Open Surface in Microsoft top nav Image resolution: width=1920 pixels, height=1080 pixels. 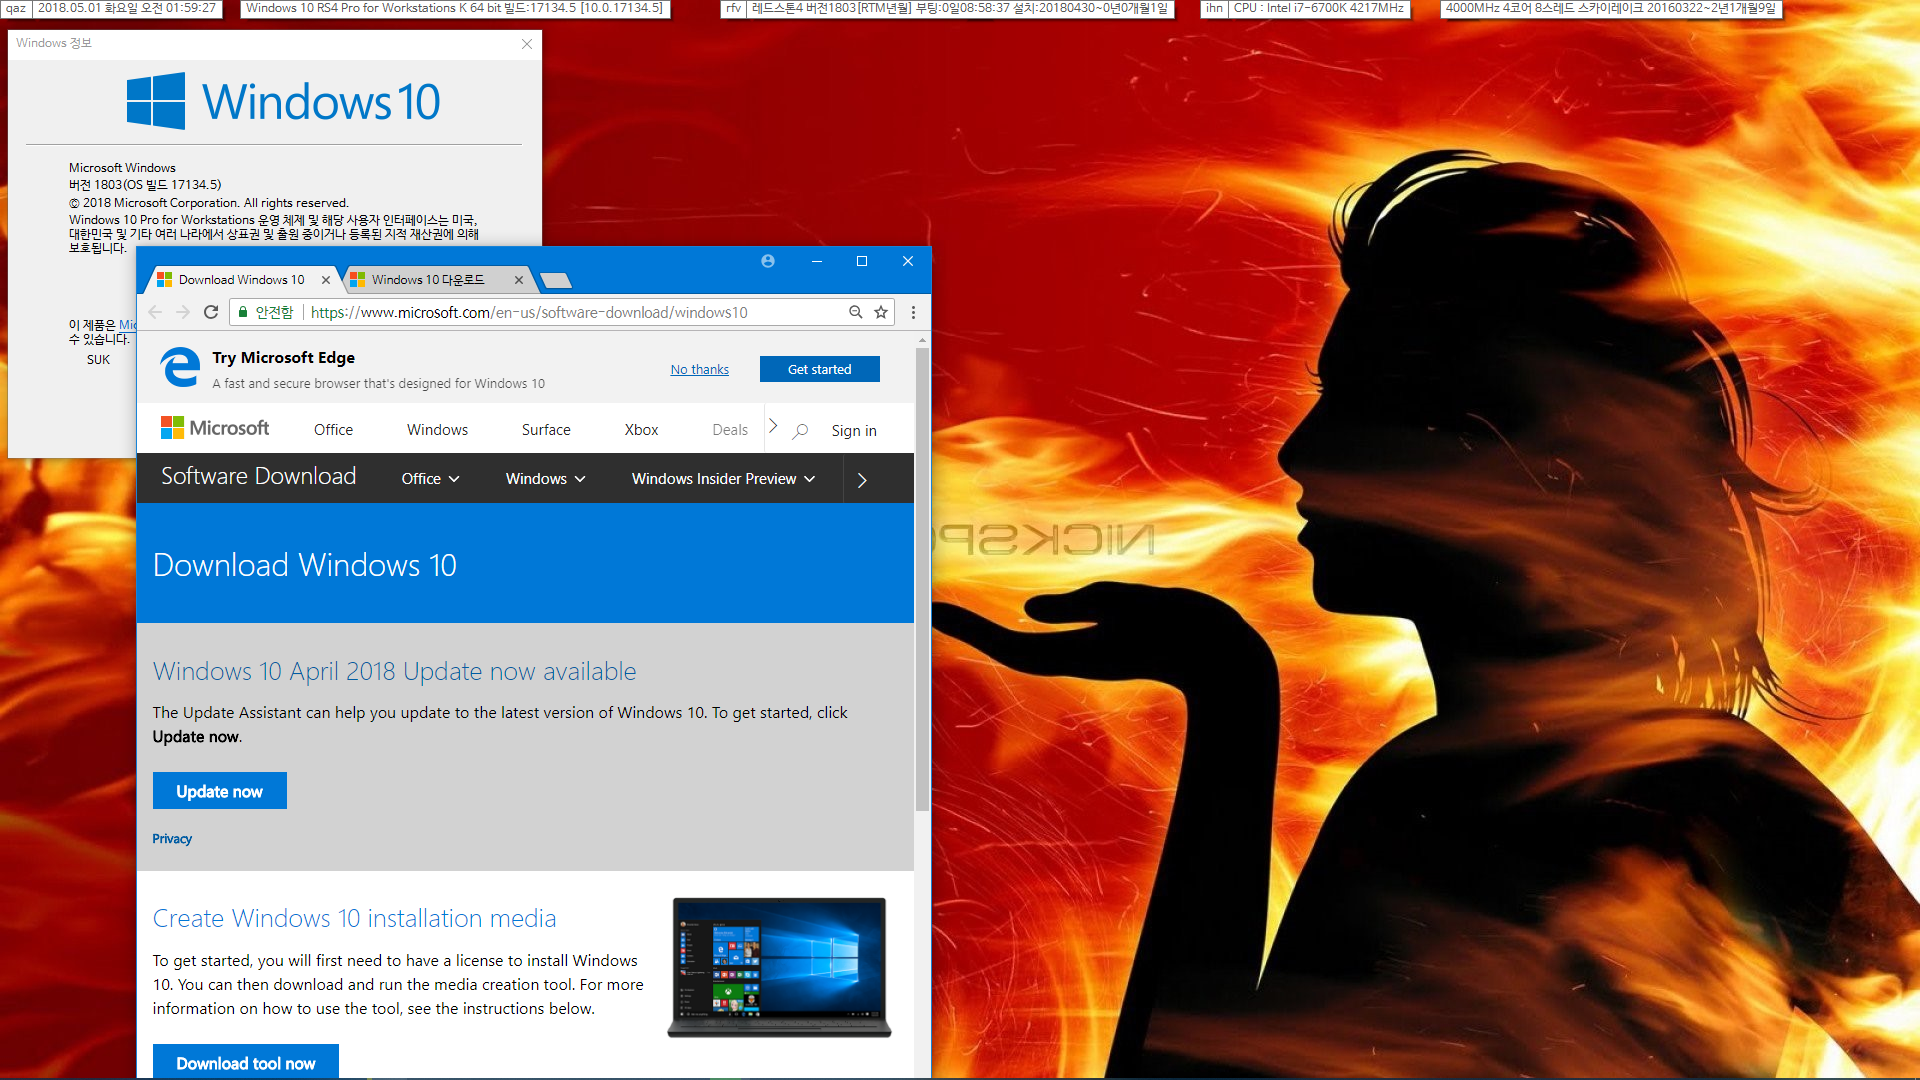546,430
